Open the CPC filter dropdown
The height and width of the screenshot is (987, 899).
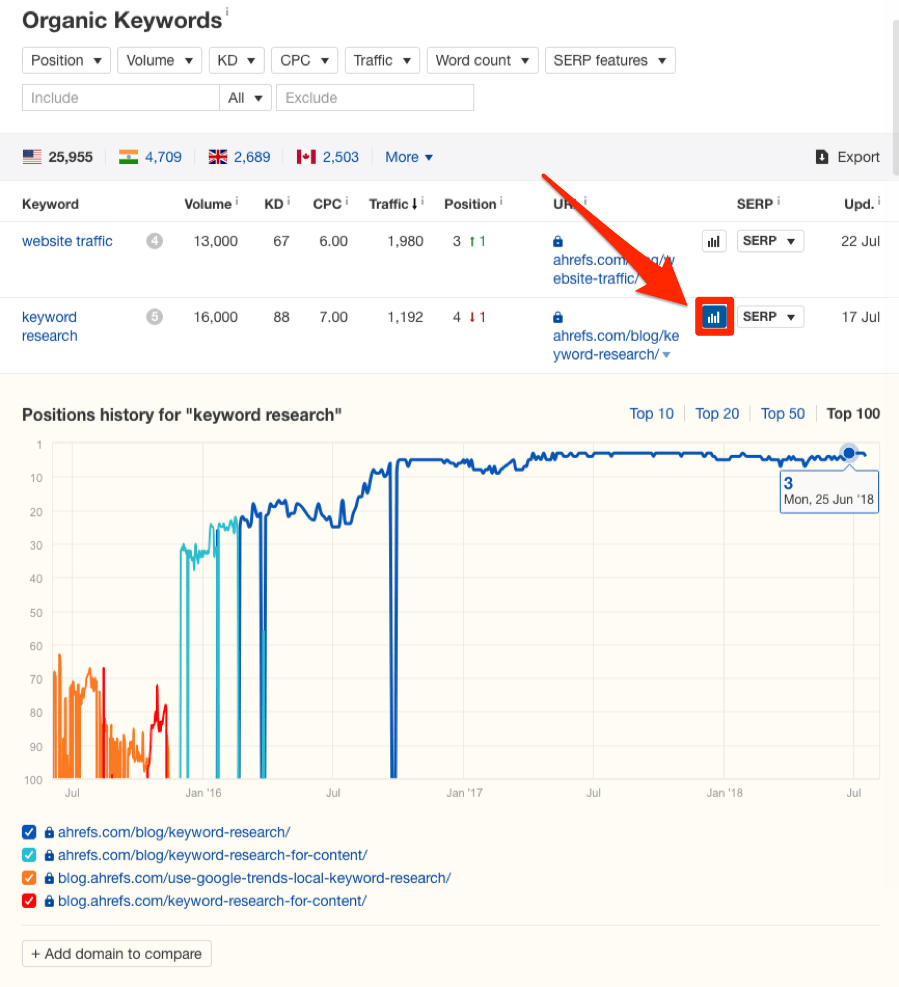(x=305, y=60)
